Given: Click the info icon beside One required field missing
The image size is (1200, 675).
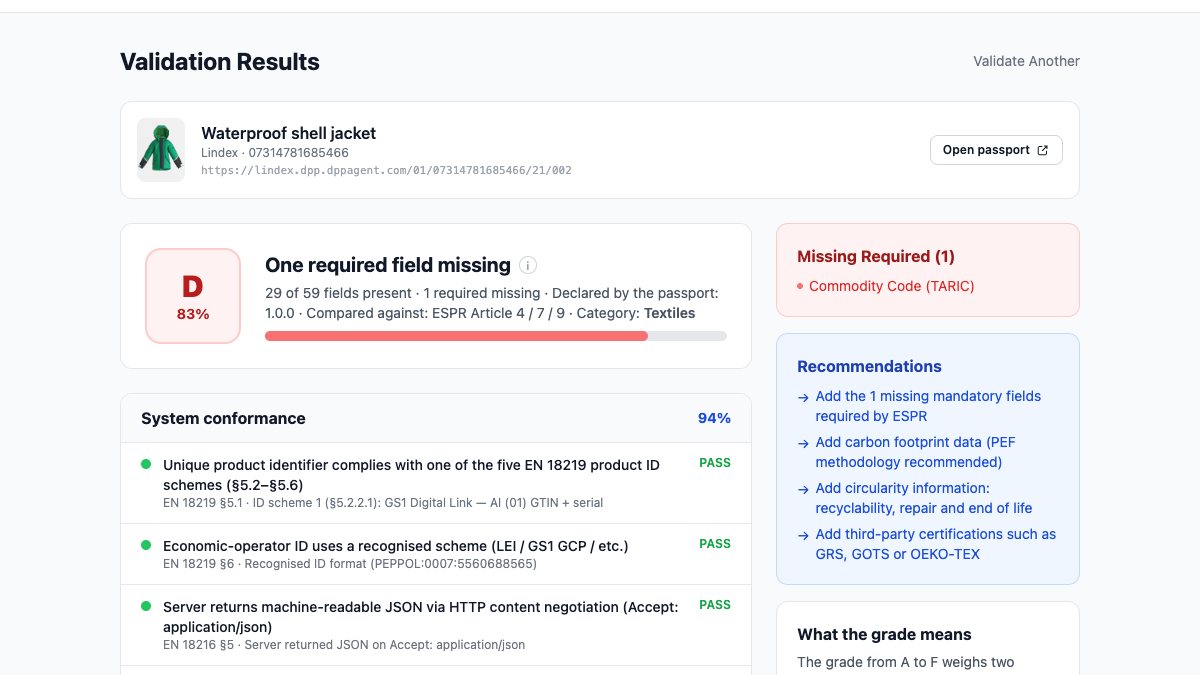Looking at the screenshot, I should 528,265.
